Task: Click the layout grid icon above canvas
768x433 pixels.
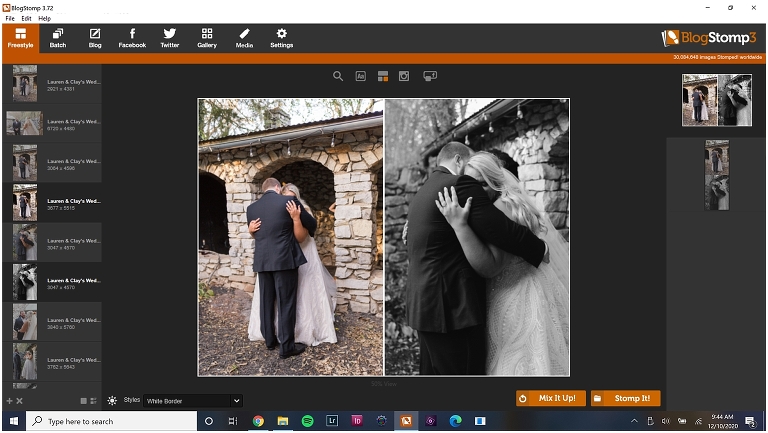Action: [383, 76]
